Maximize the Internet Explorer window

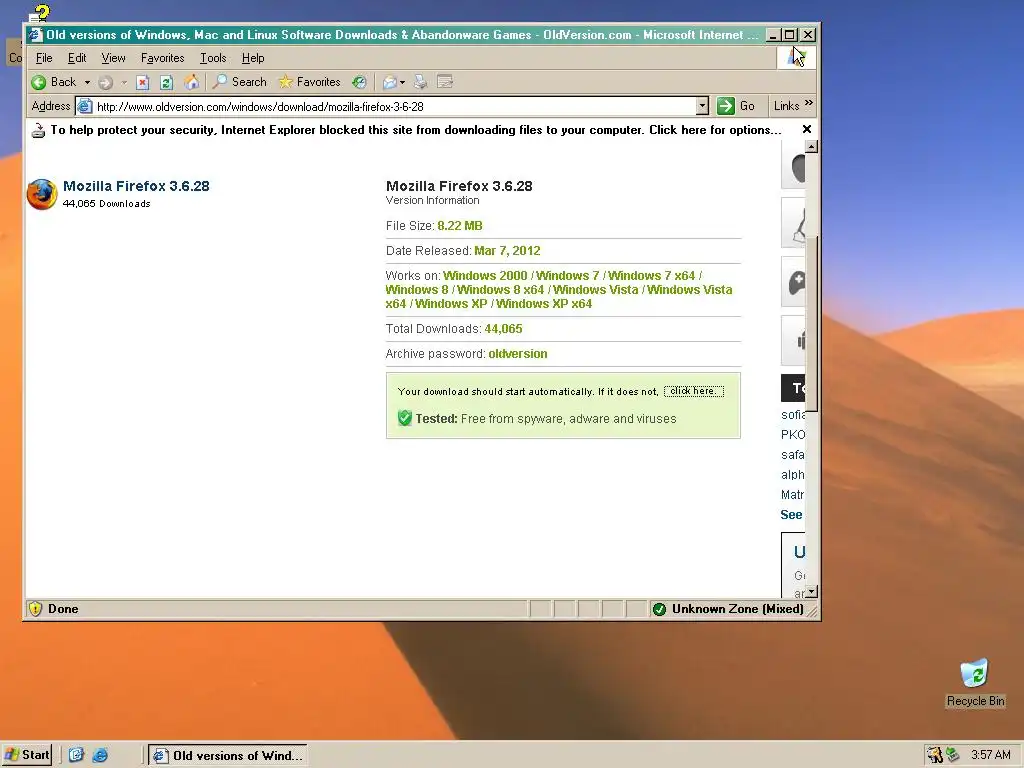[x=790, y=35]
